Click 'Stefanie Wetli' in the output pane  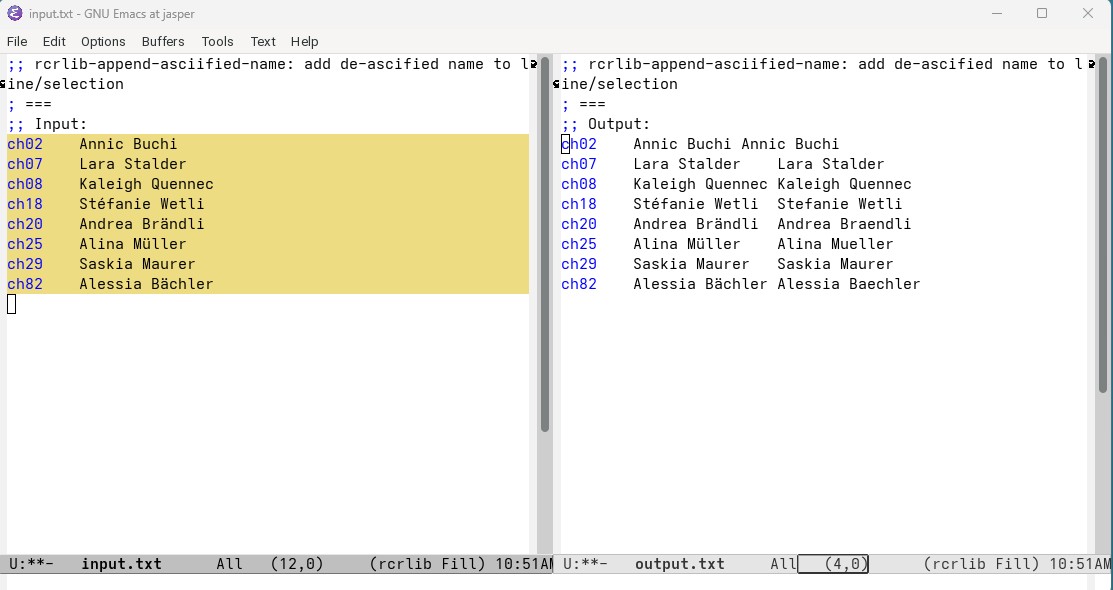click(x=840, y=204)
